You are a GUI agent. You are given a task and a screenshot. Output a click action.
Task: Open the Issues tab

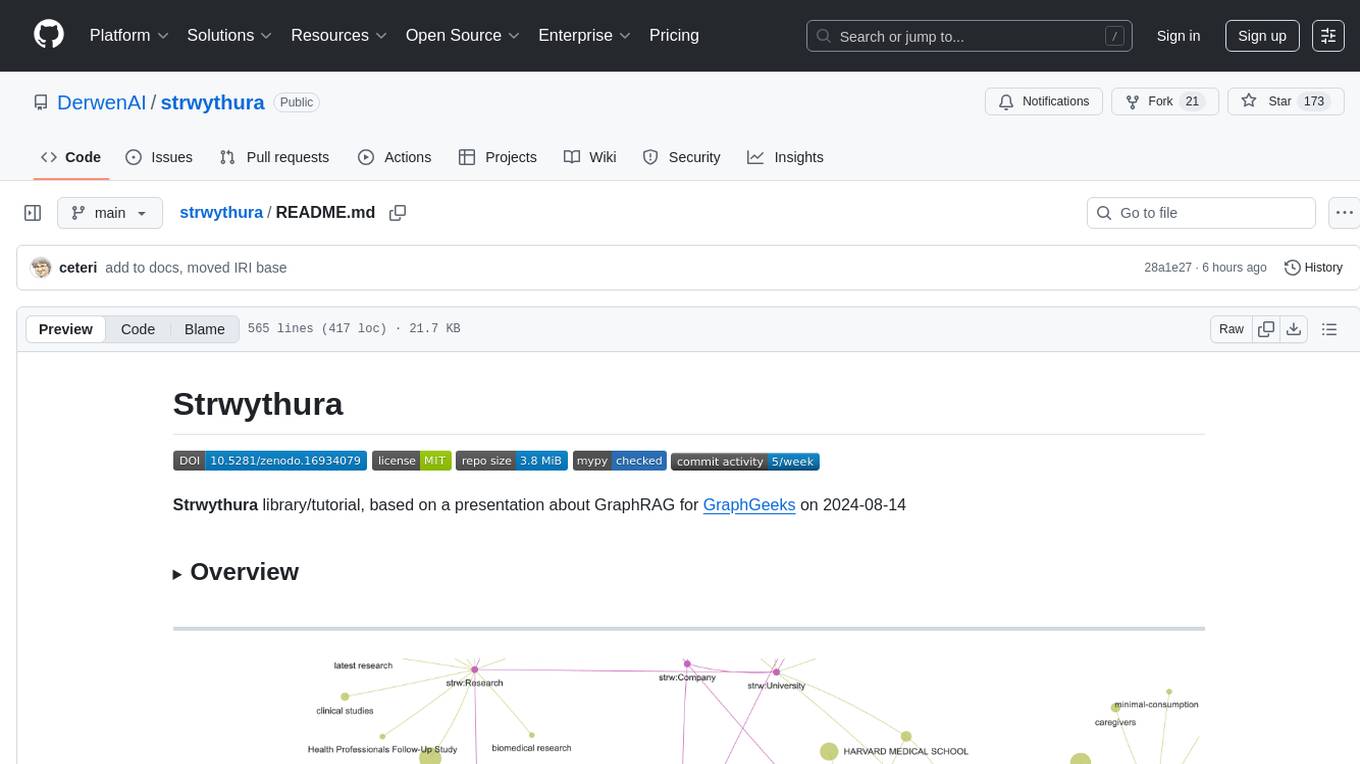(159, 157)
